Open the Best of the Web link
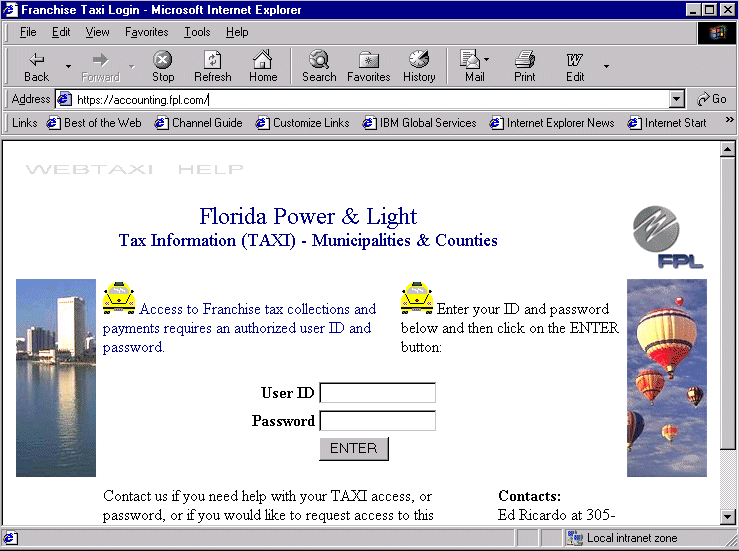Screen dimensions: 739x551 [94, 123]
